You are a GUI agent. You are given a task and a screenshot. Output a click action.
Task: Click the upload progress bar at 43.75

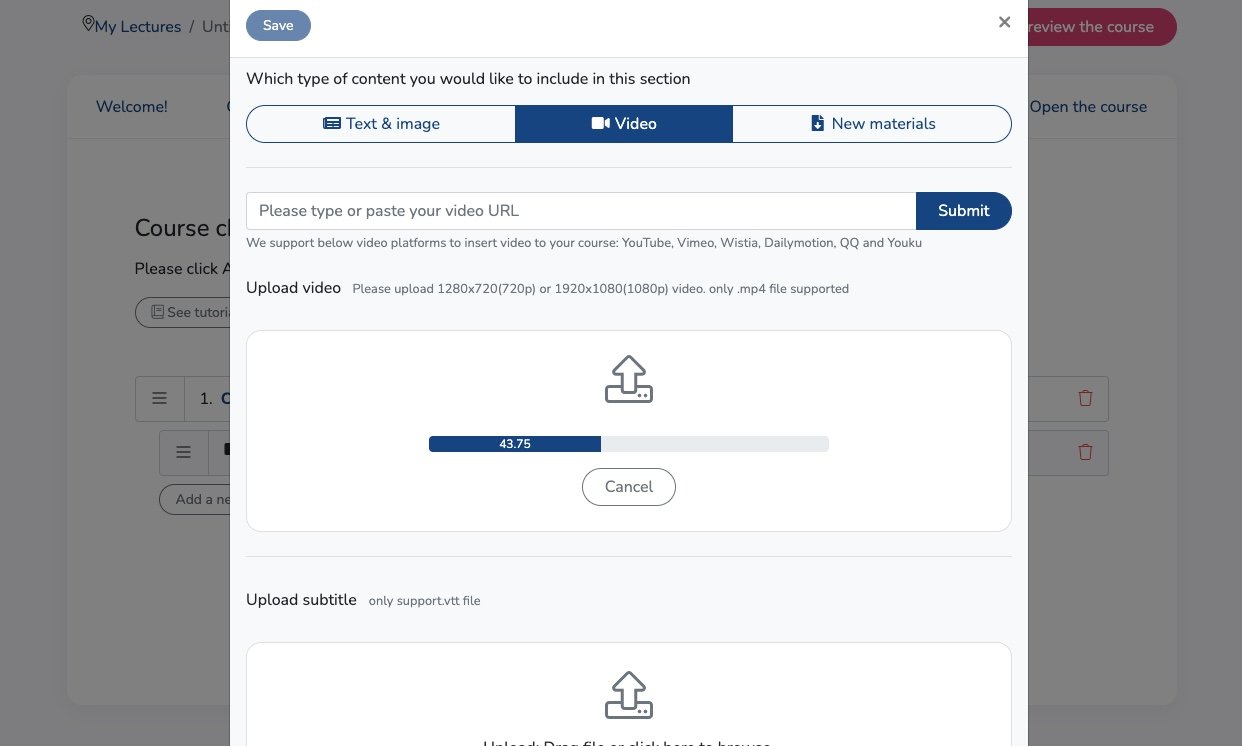tap(628, 444)
